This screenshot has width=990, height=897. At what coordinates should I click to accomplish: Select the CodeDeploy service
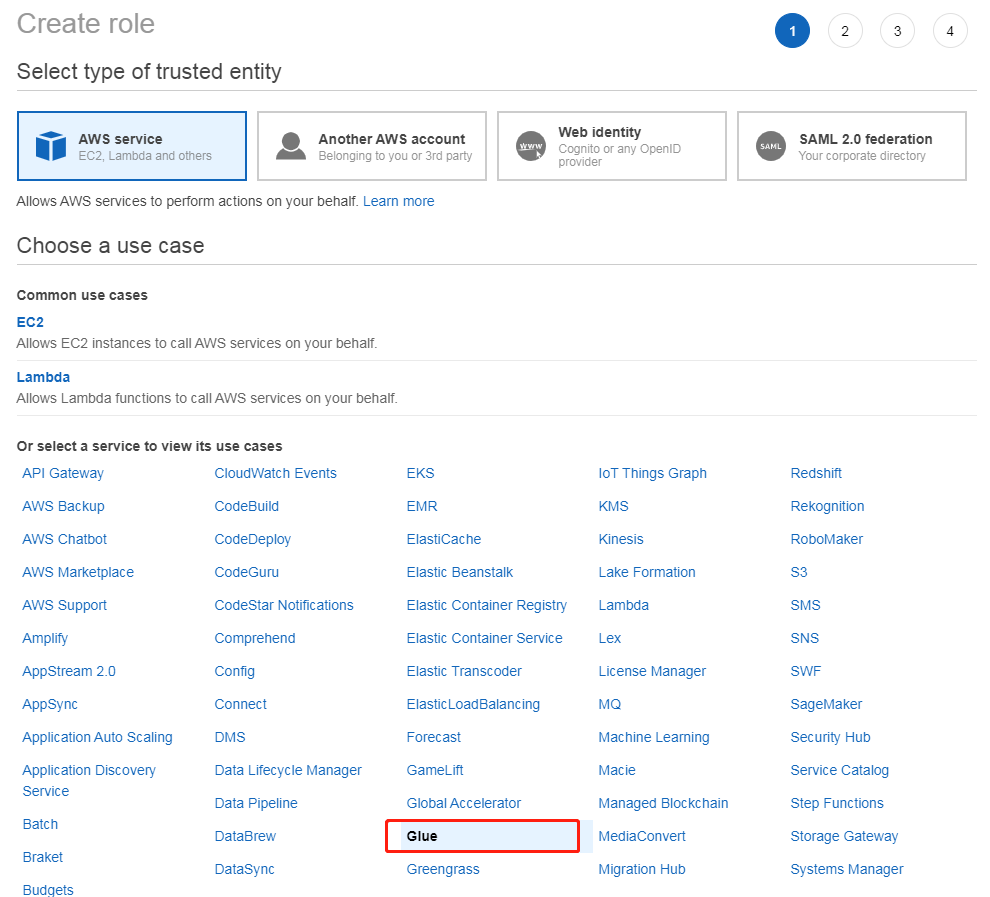click(253, 538)
